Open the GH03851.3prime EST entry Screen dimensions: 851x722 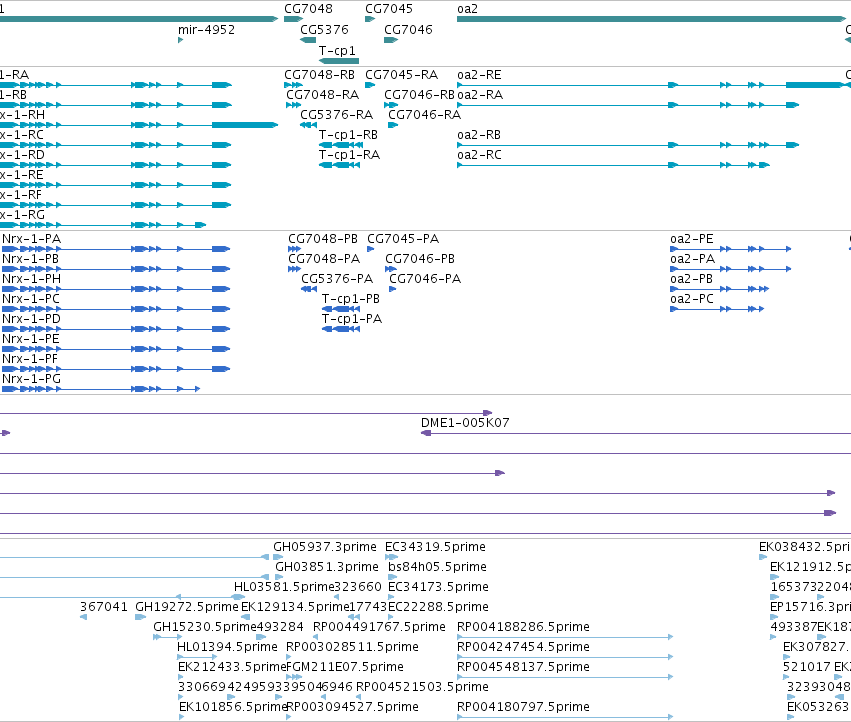pos(327,567)
